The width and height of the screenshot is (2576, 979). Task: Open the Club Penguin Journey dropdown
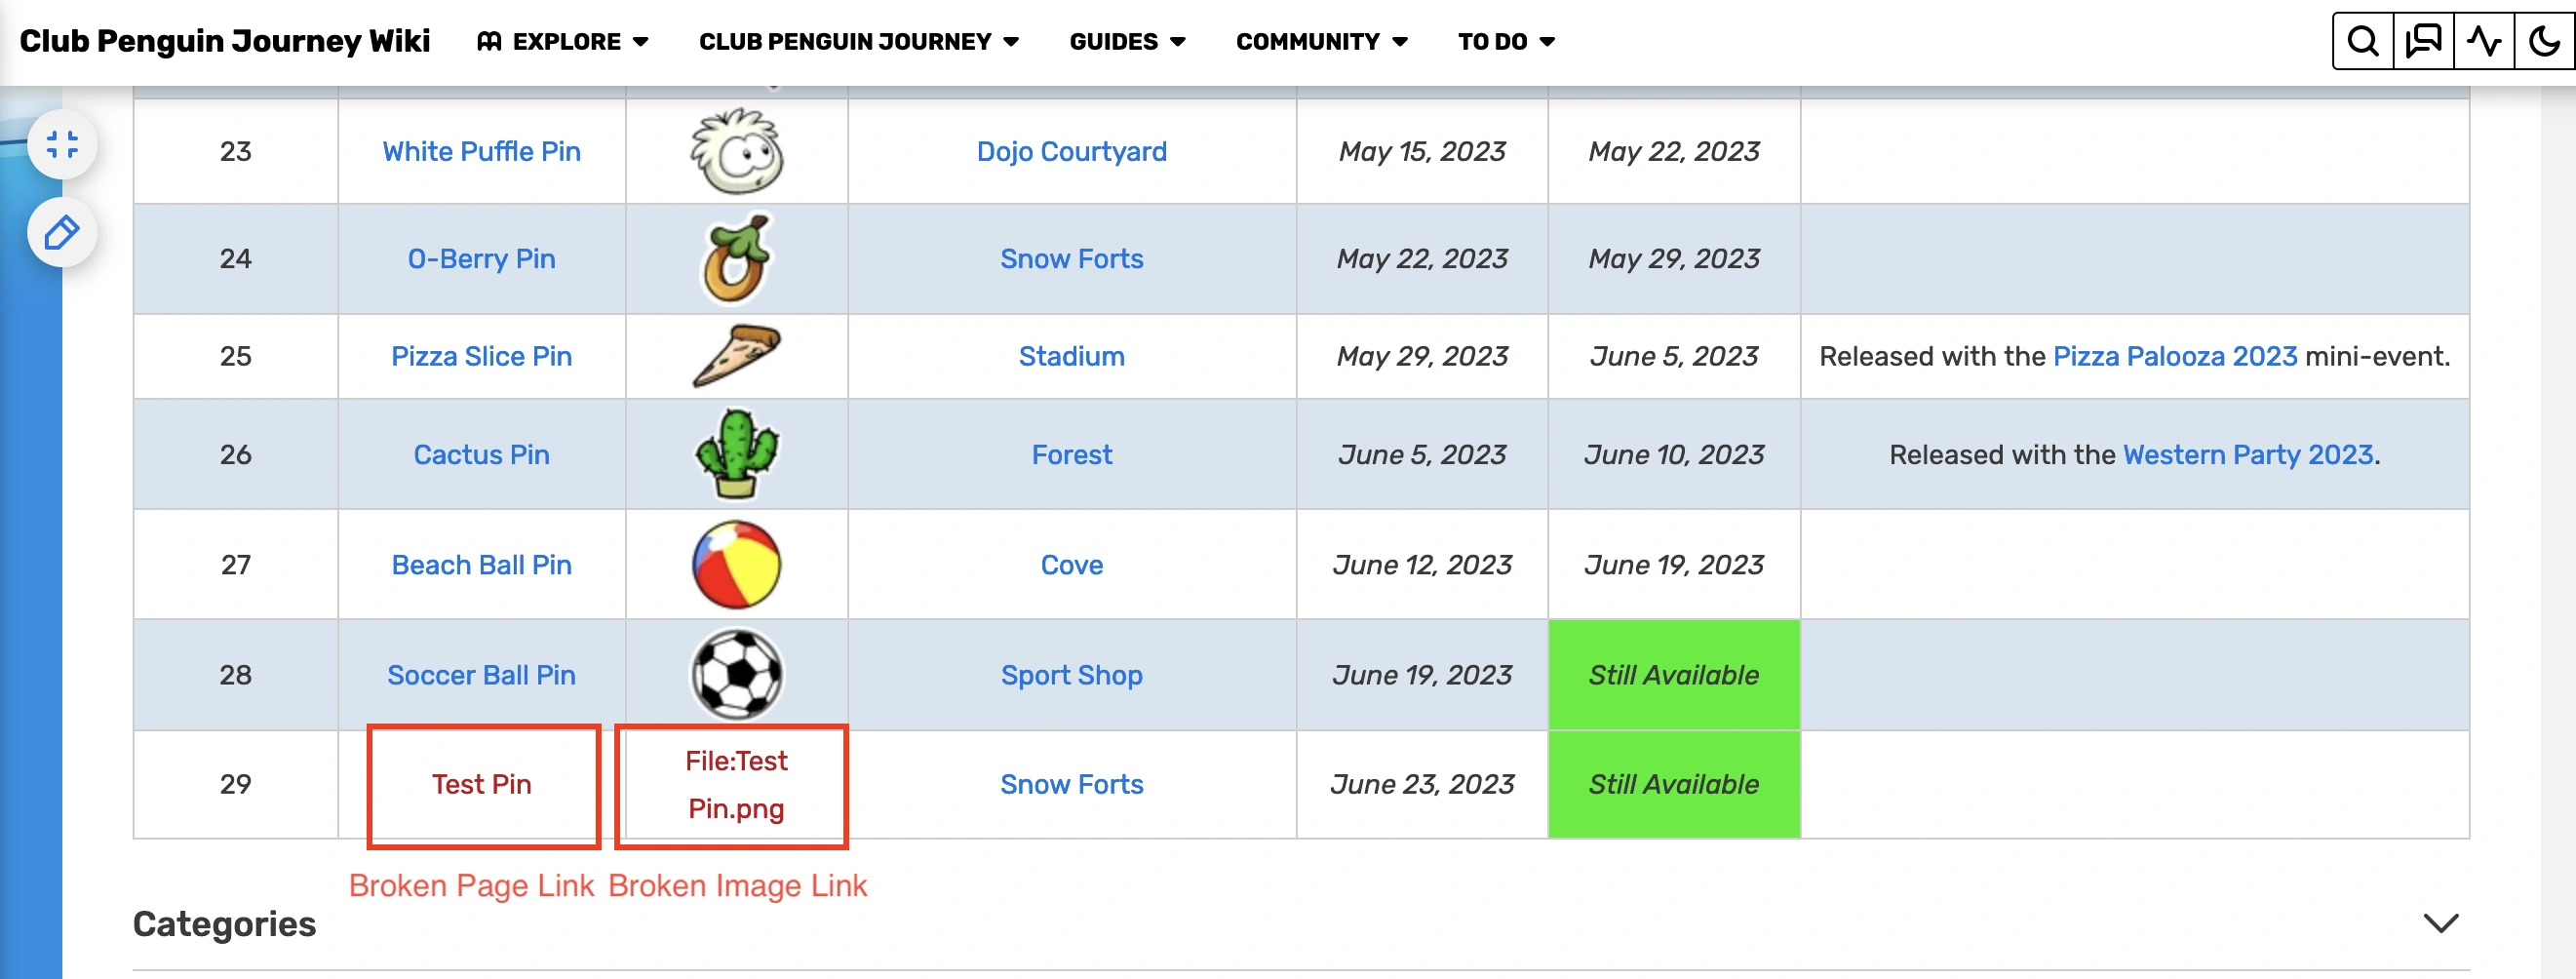(x=858, y=42)
